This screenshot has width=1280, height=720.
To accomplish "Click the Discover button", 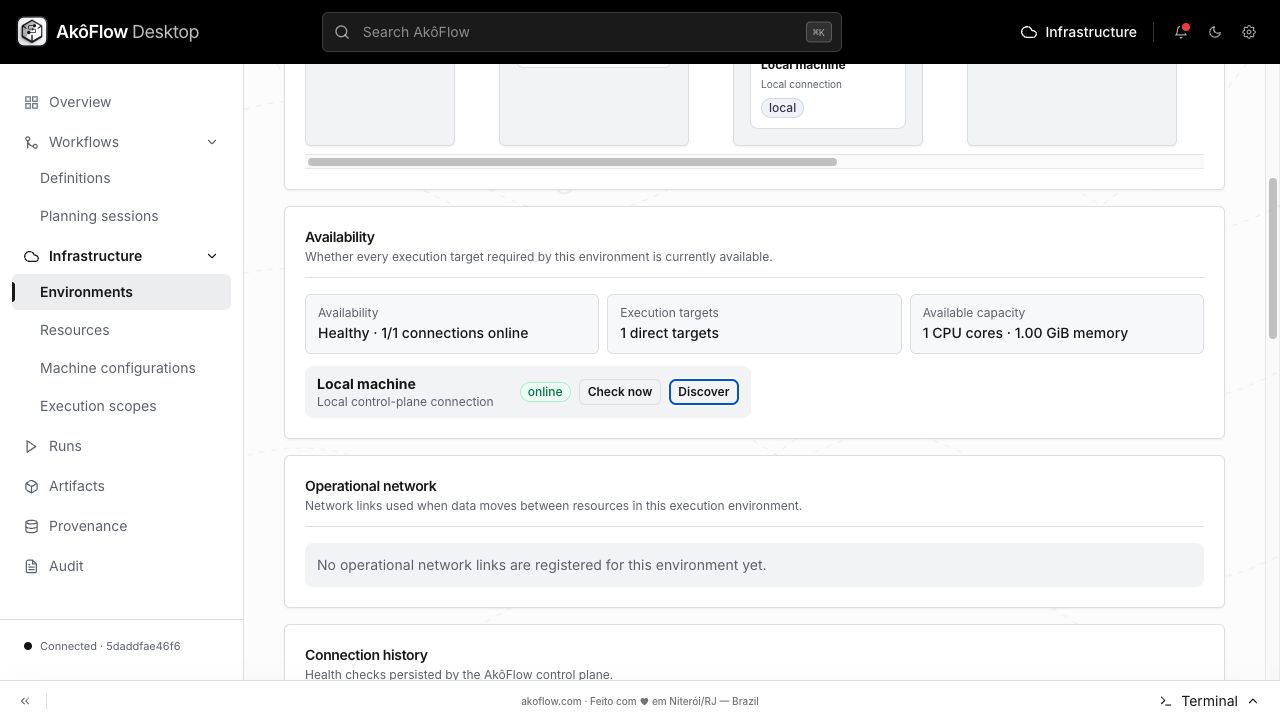I will pyautogui.click(x=704, y=392).
